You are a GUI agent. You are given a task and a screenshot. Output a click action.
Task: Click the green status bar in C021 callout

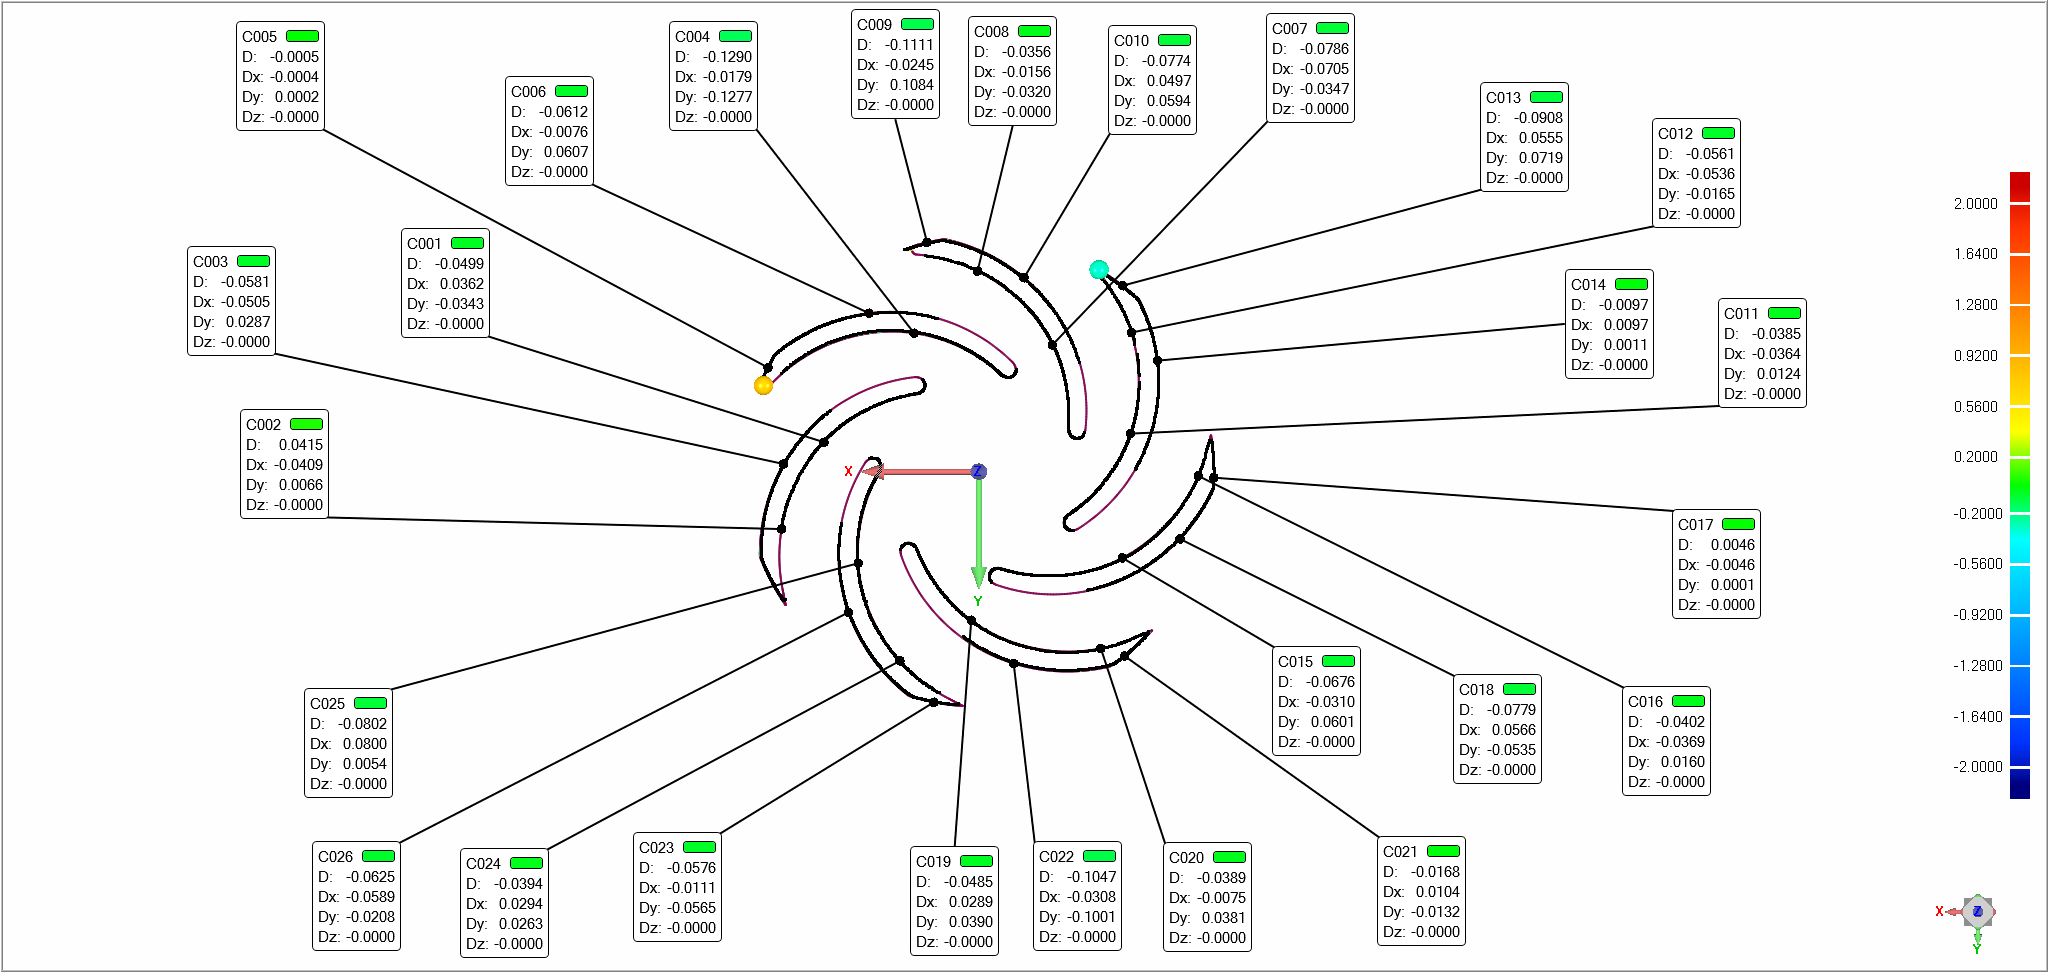point(1443,851)
